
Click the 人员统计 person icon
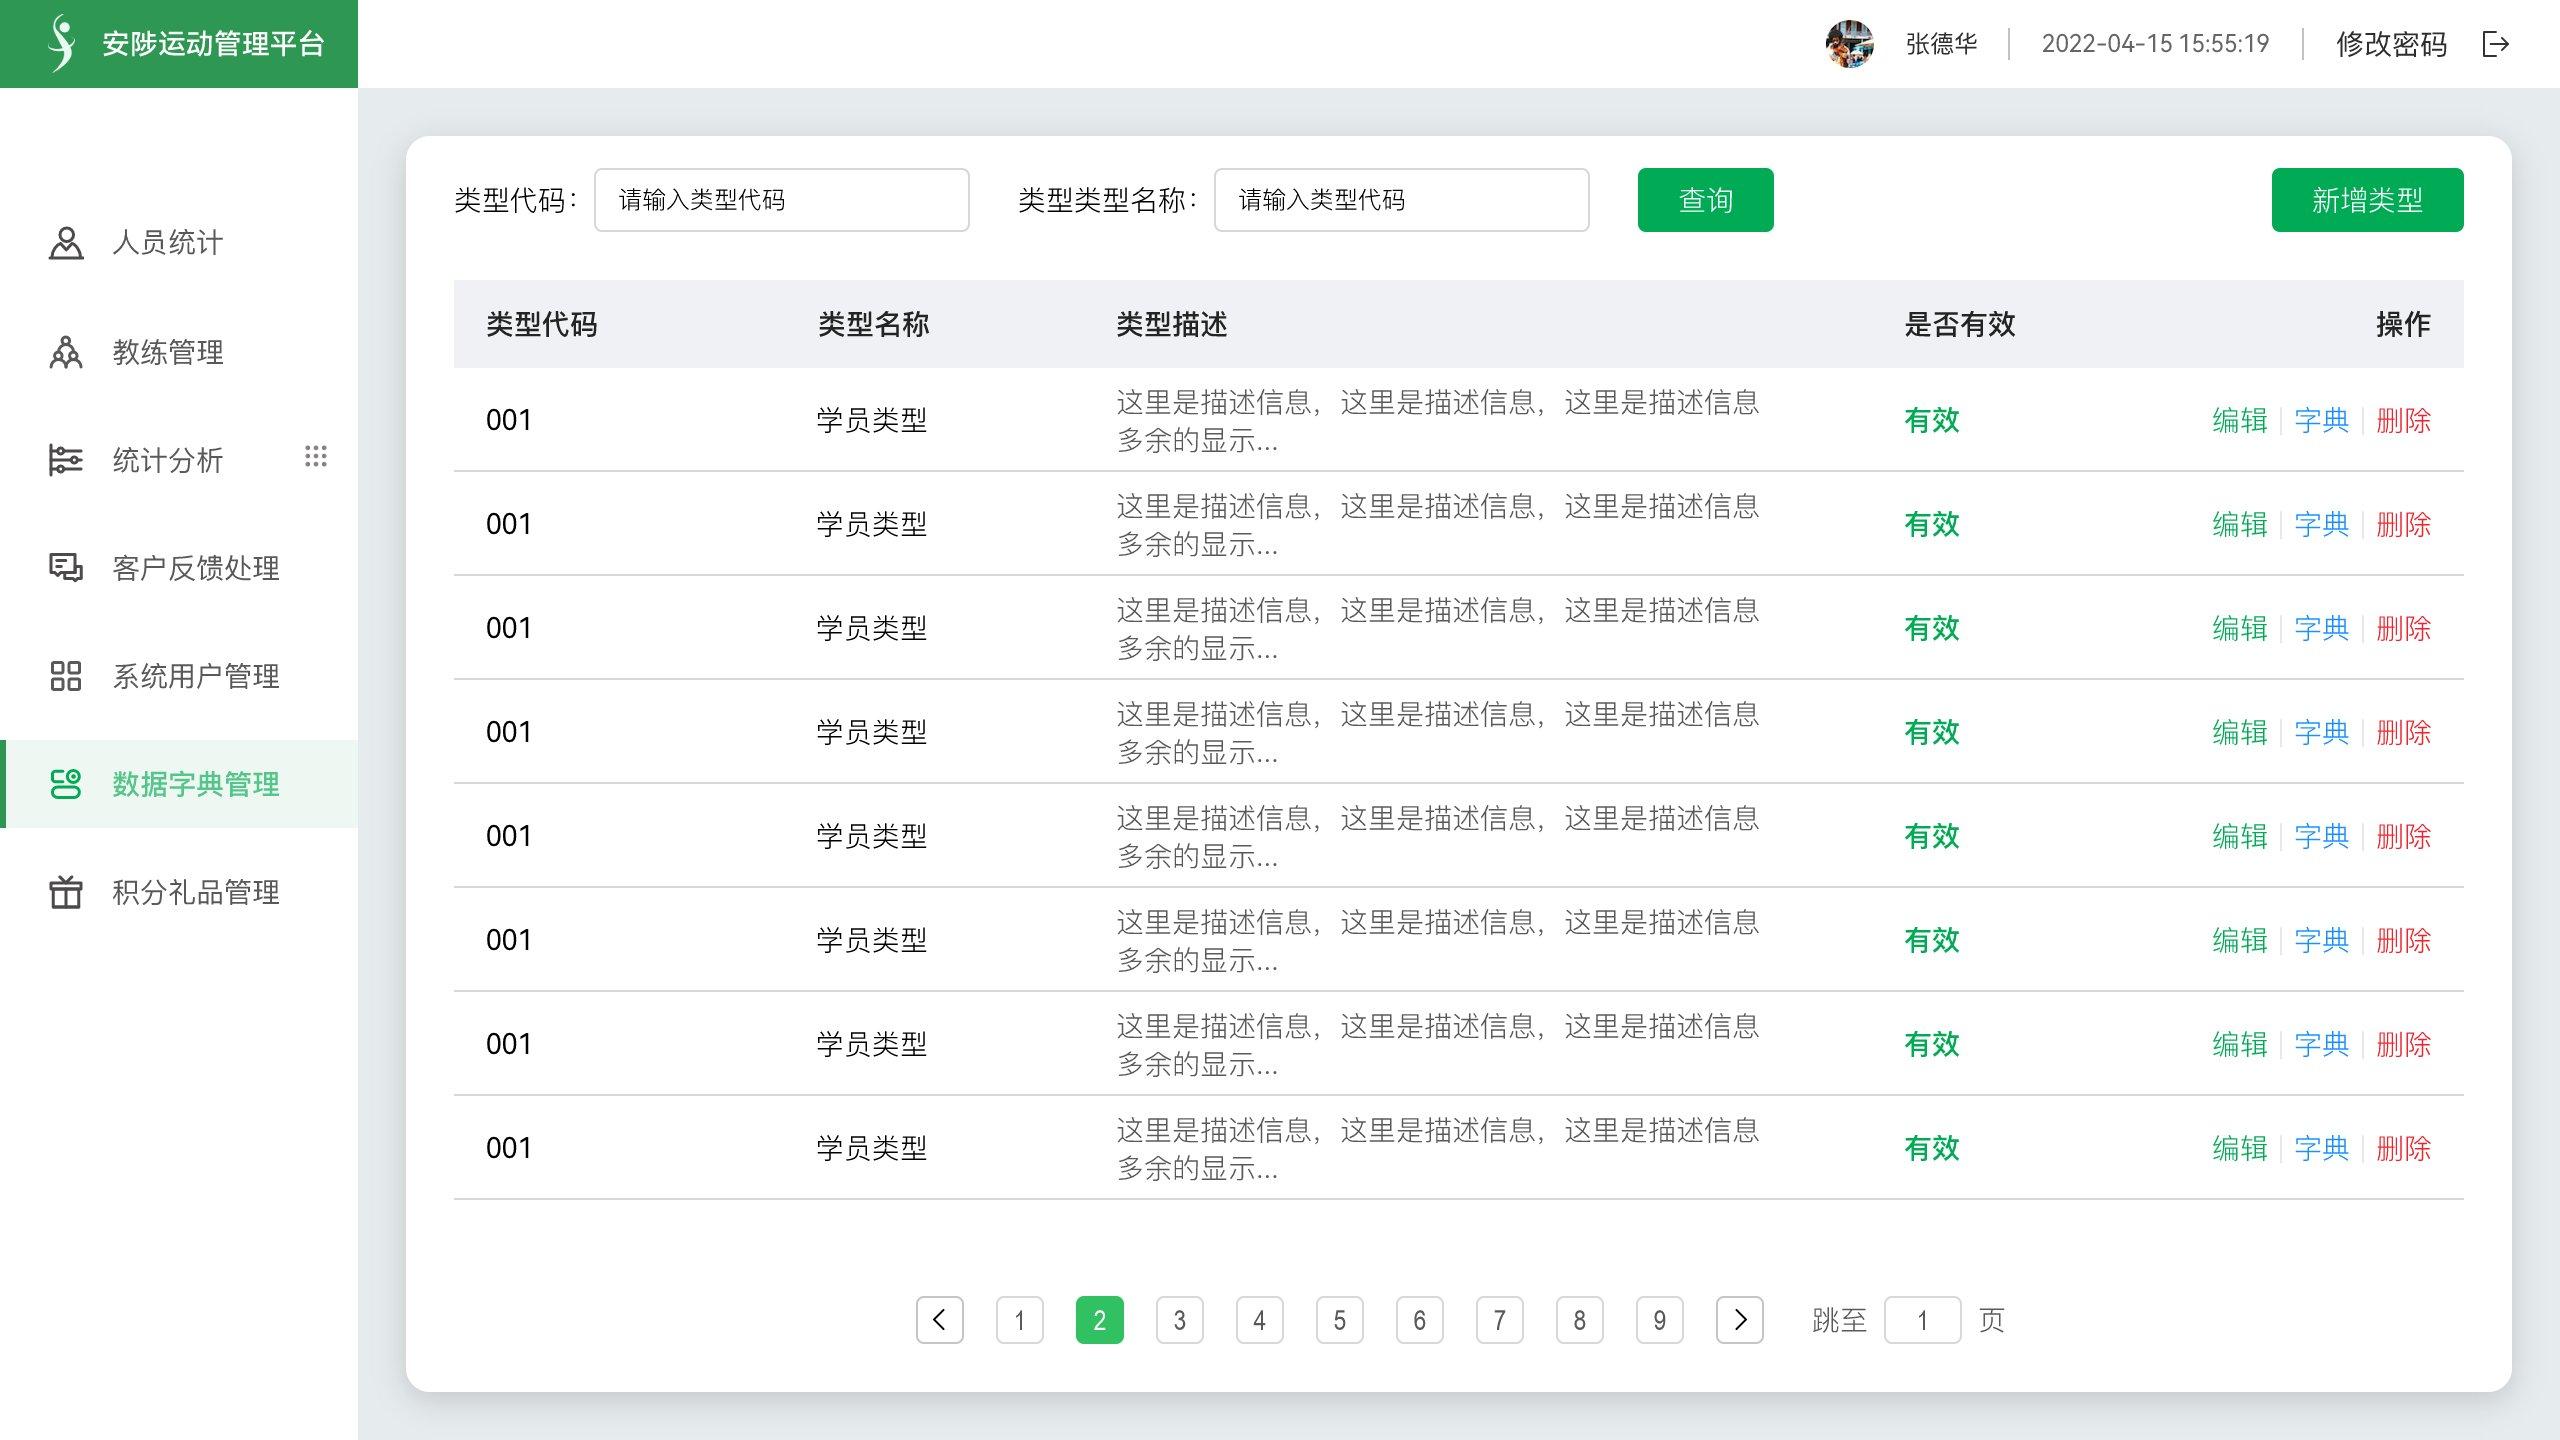pyautogui.click(x=66, y=243)
